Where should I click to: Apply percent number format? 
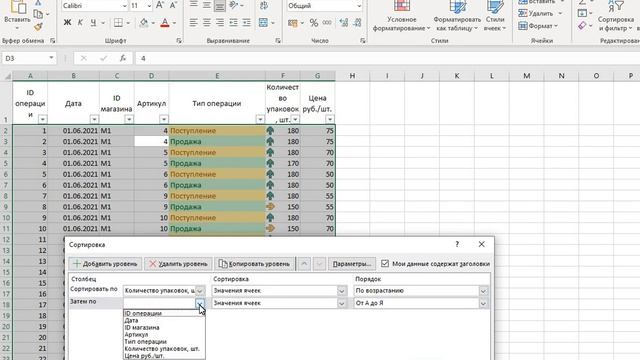coord(313,23)
